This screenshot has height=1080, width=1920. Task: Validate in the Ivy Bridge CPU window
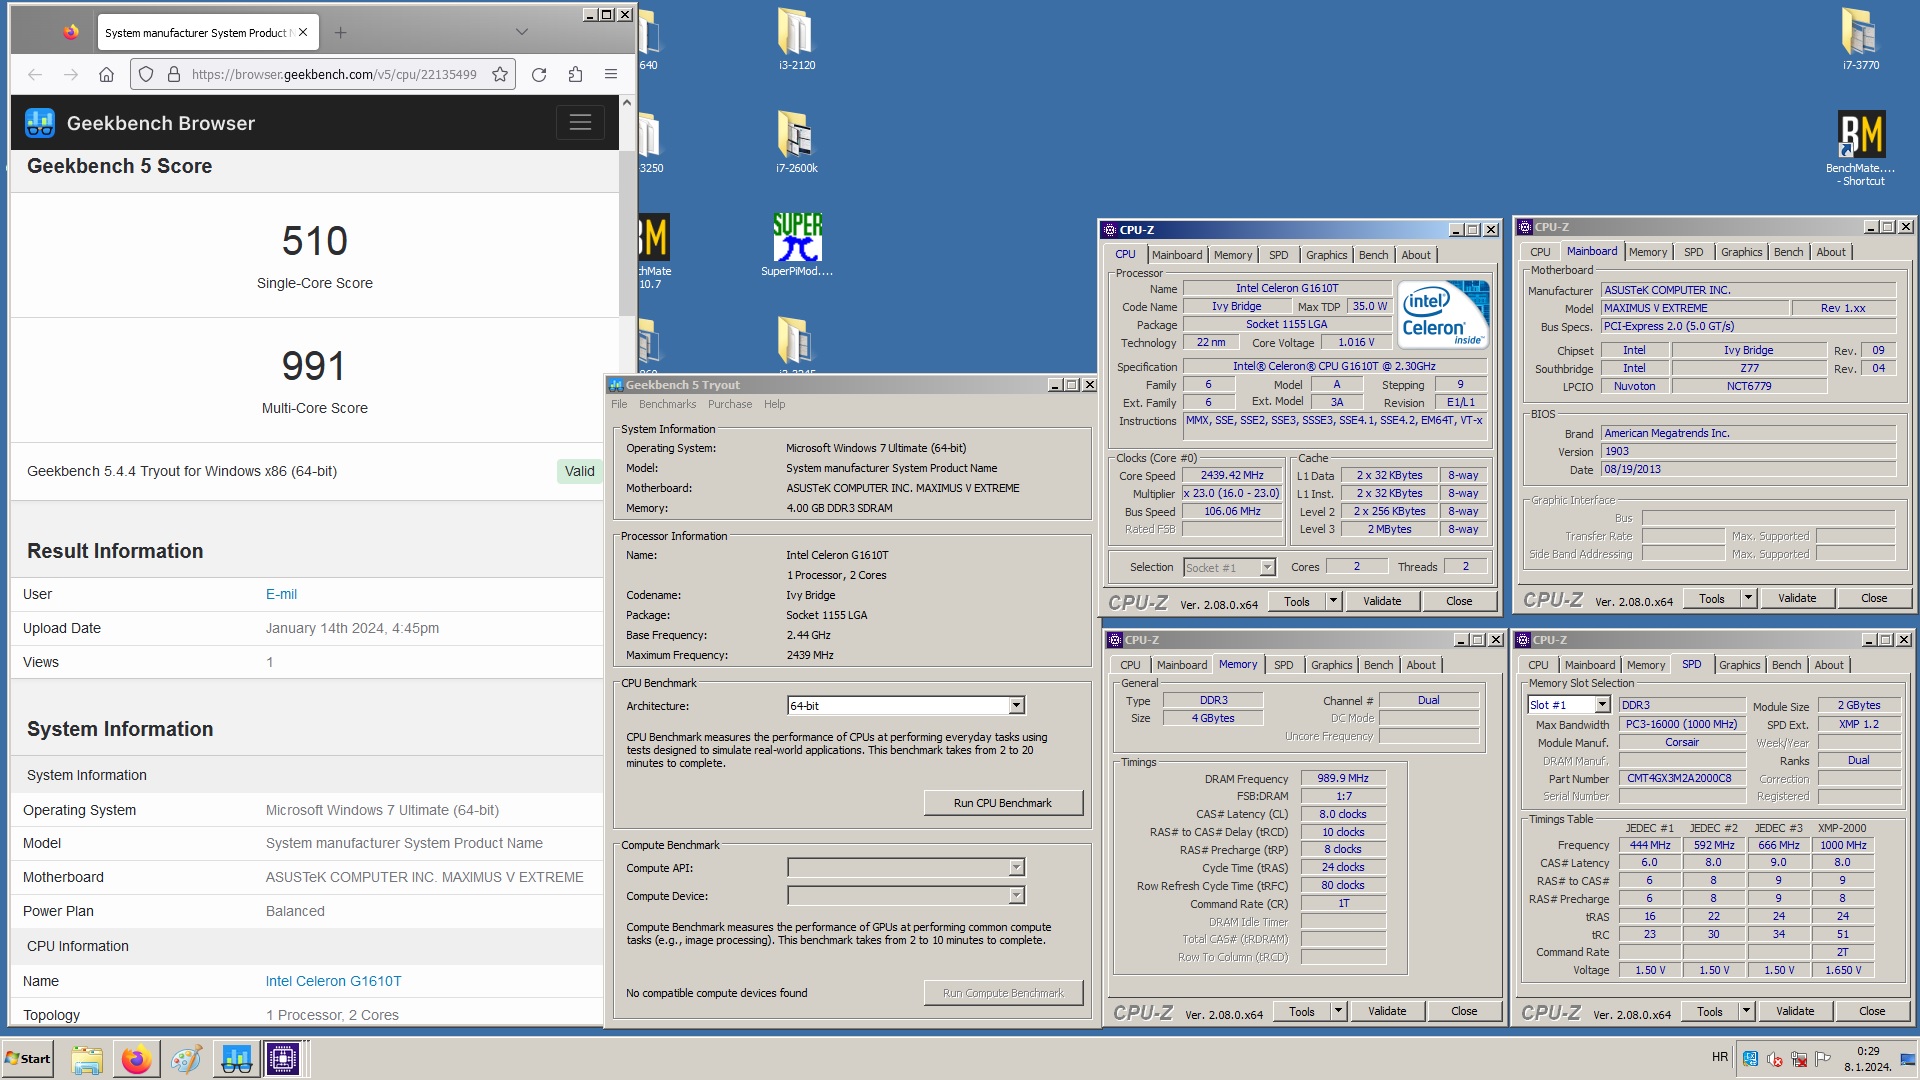coord(1382,601)
